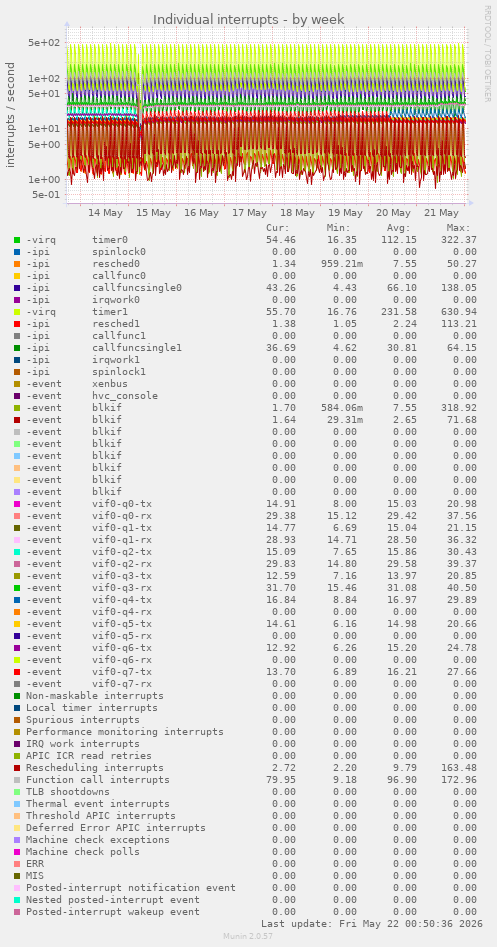This screenshot has width=497, height=947.
Task: Click the Last update timestamp text
Action: click(x=369, y=923)
